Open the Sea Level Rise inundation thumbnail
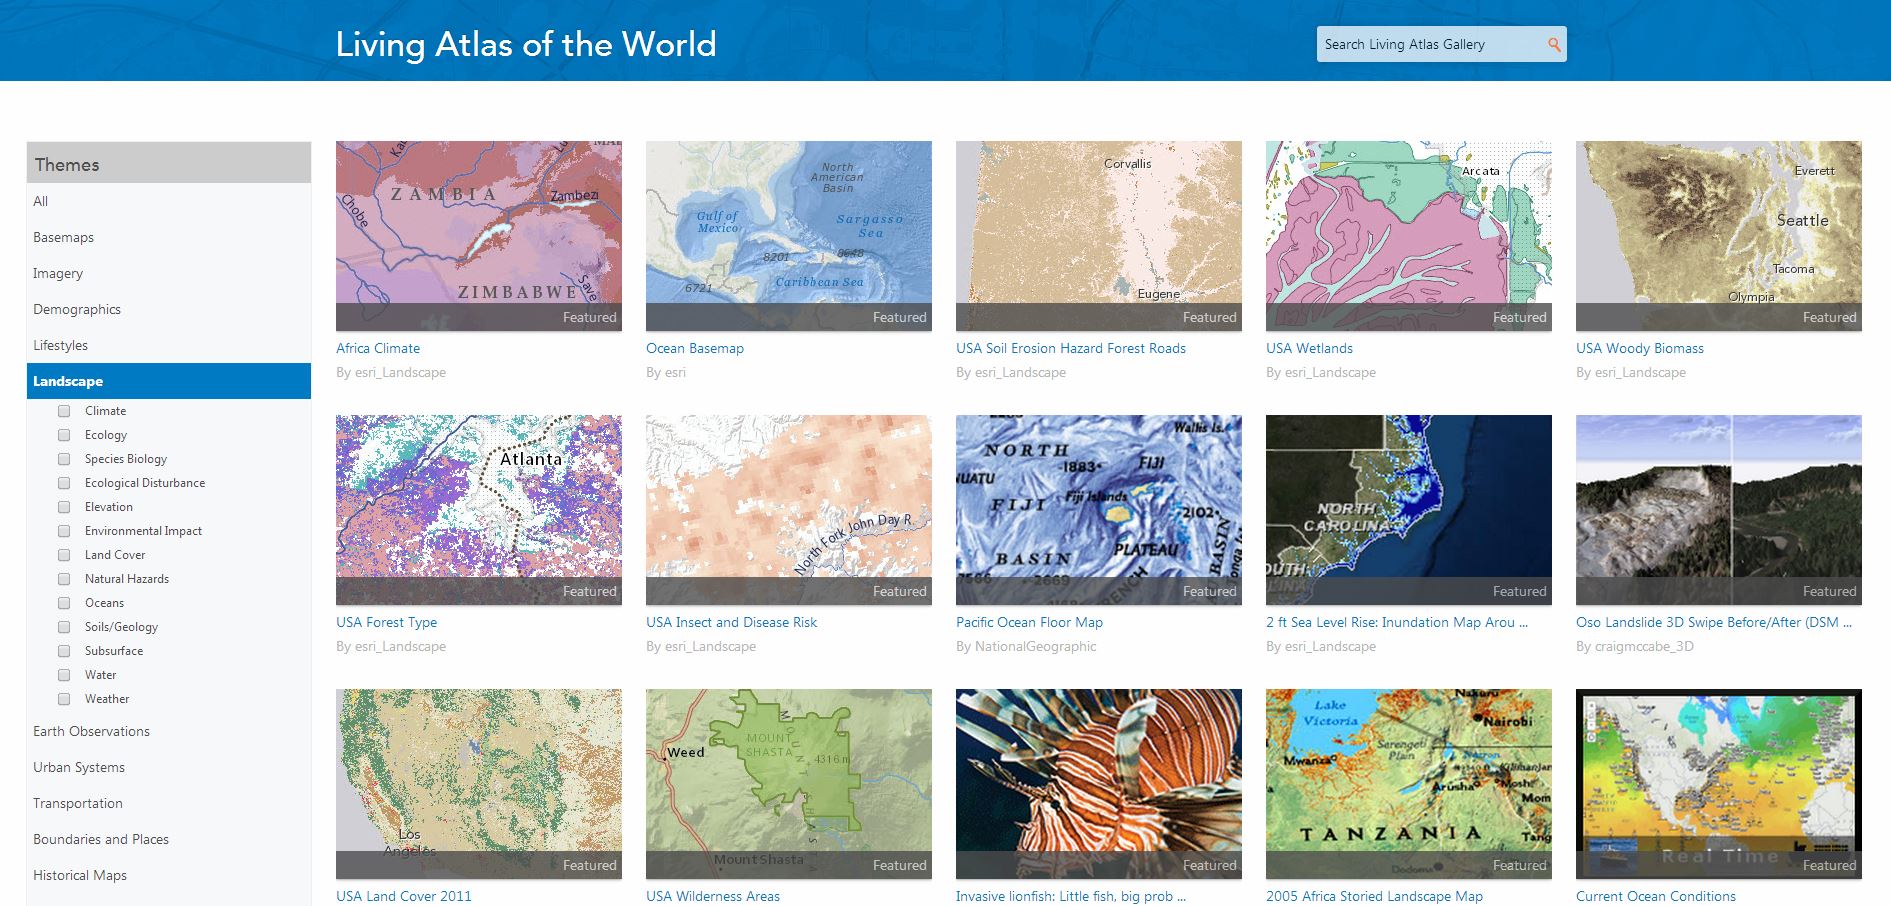 pos(1409,510)
